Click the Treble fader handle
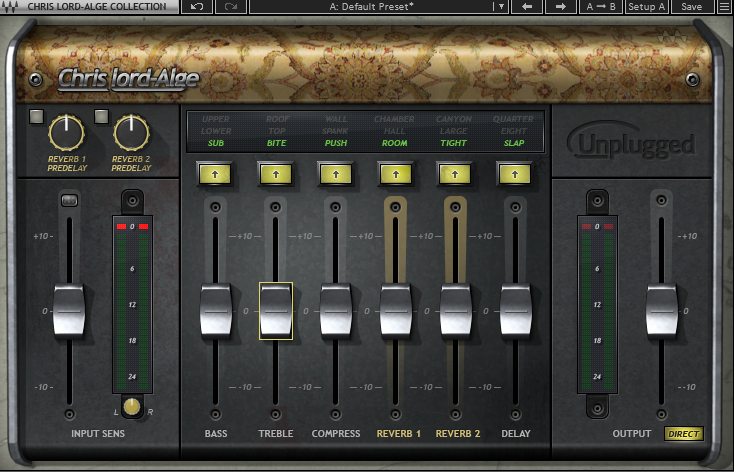Viewport: 734px width, 472px height. (x=275, y=311)
